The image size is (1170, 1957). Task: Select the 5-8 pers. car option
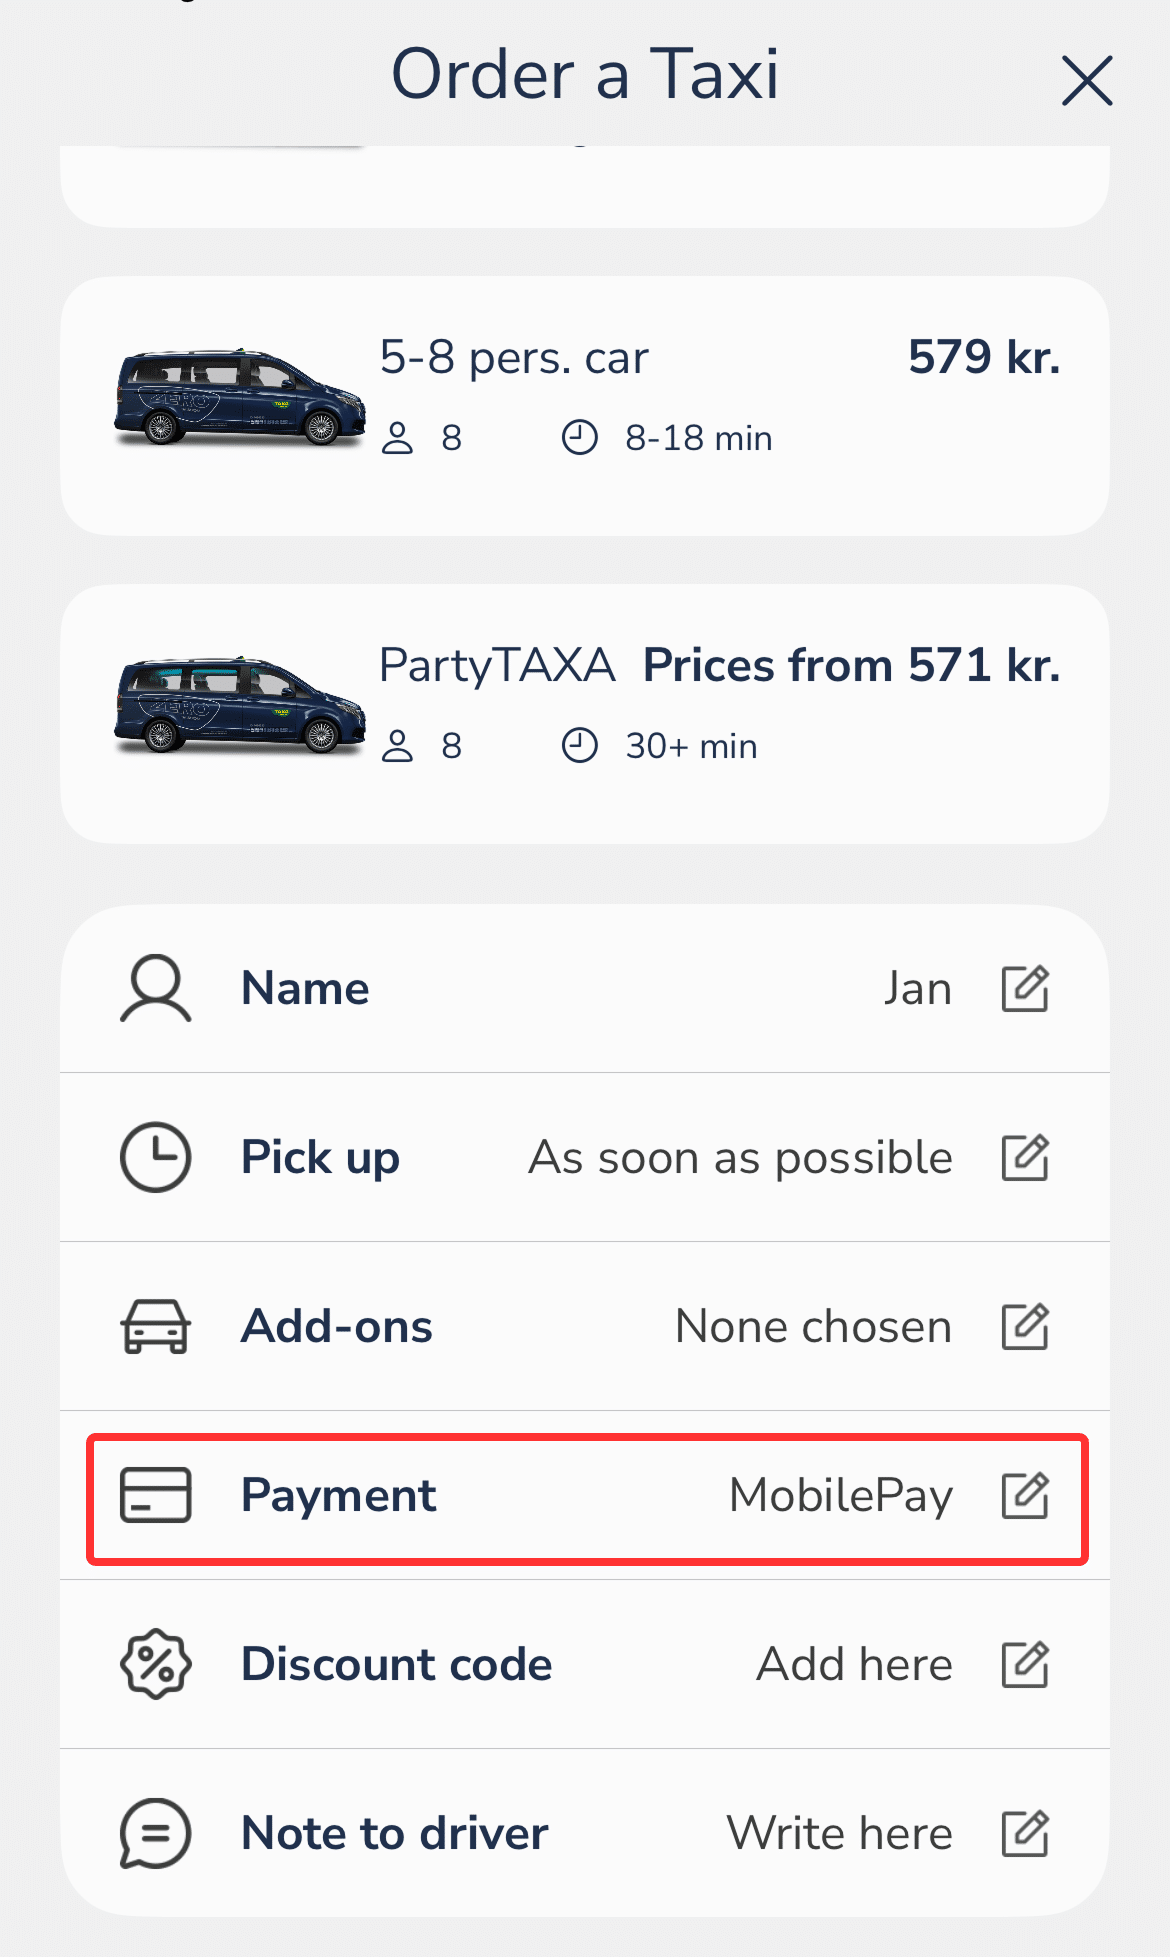pyautogui.click(x=585, y=405)
